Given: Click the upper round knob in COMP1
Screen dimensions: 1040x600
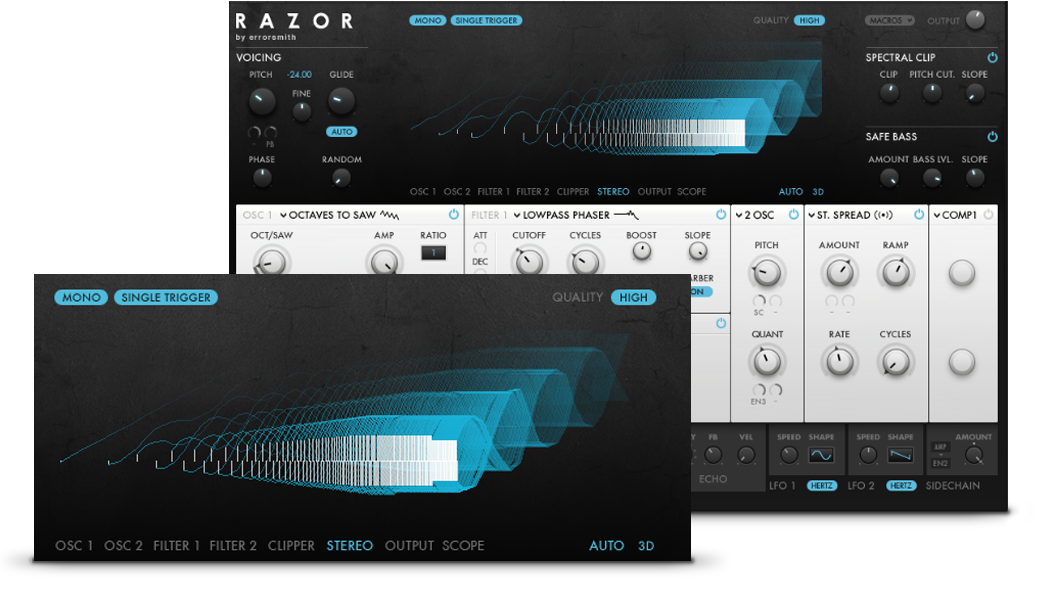Looking at the screenshot, I should [x=962, y=272].
